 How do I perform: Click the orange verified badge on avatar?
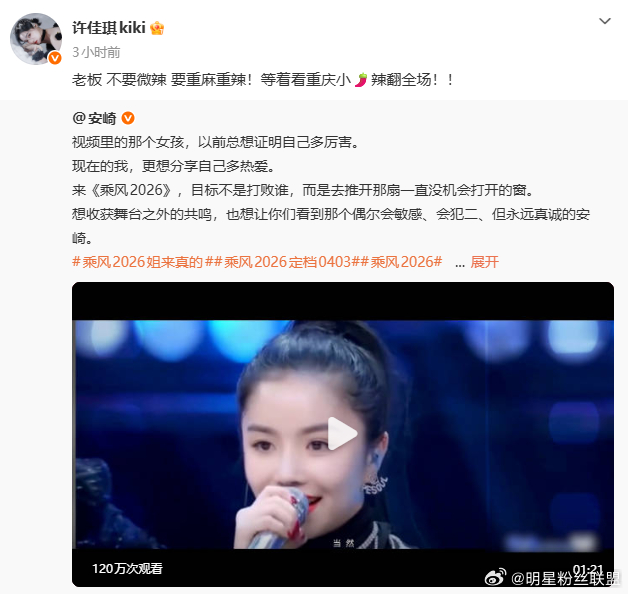coord(55,58)
